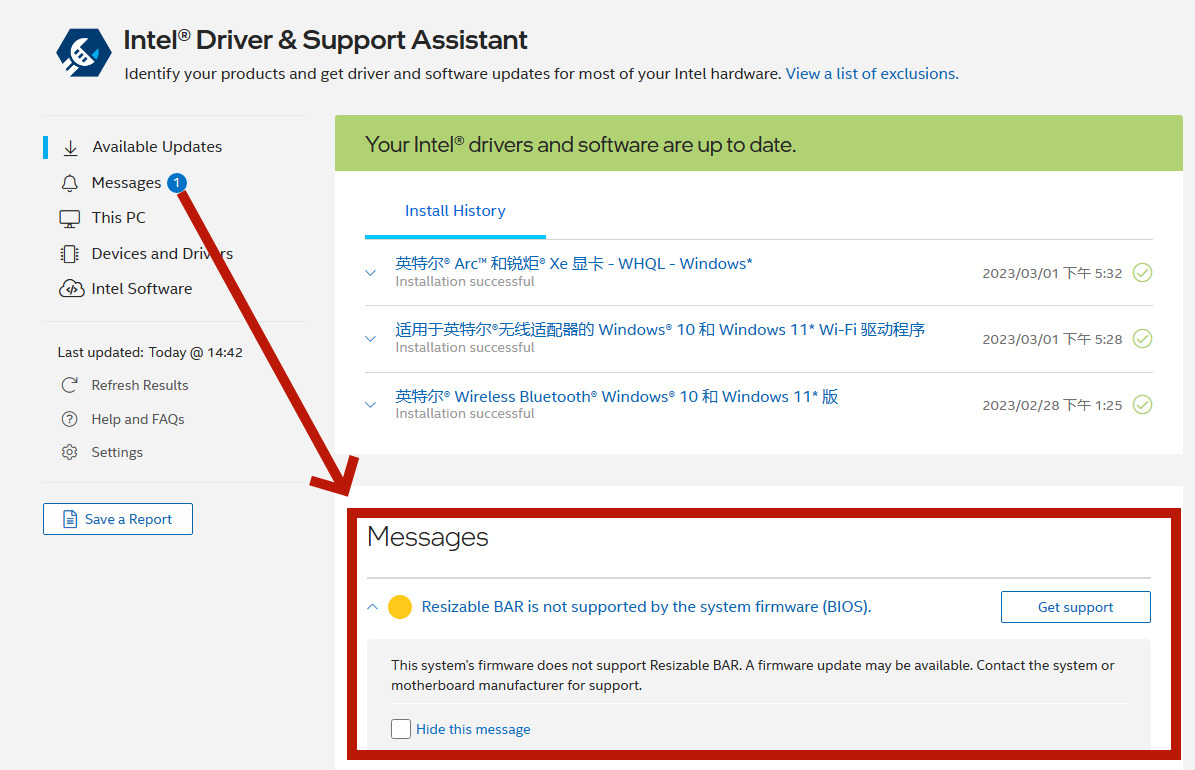
Task: Expand the Wi-Fi driver install entry
Action: click(371, 338)
